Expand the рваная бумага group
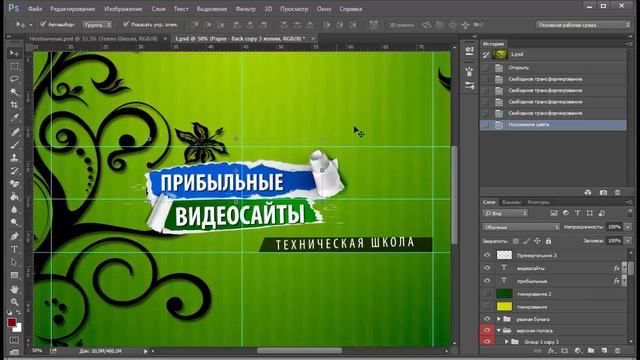640x360 pixels. 498,319
